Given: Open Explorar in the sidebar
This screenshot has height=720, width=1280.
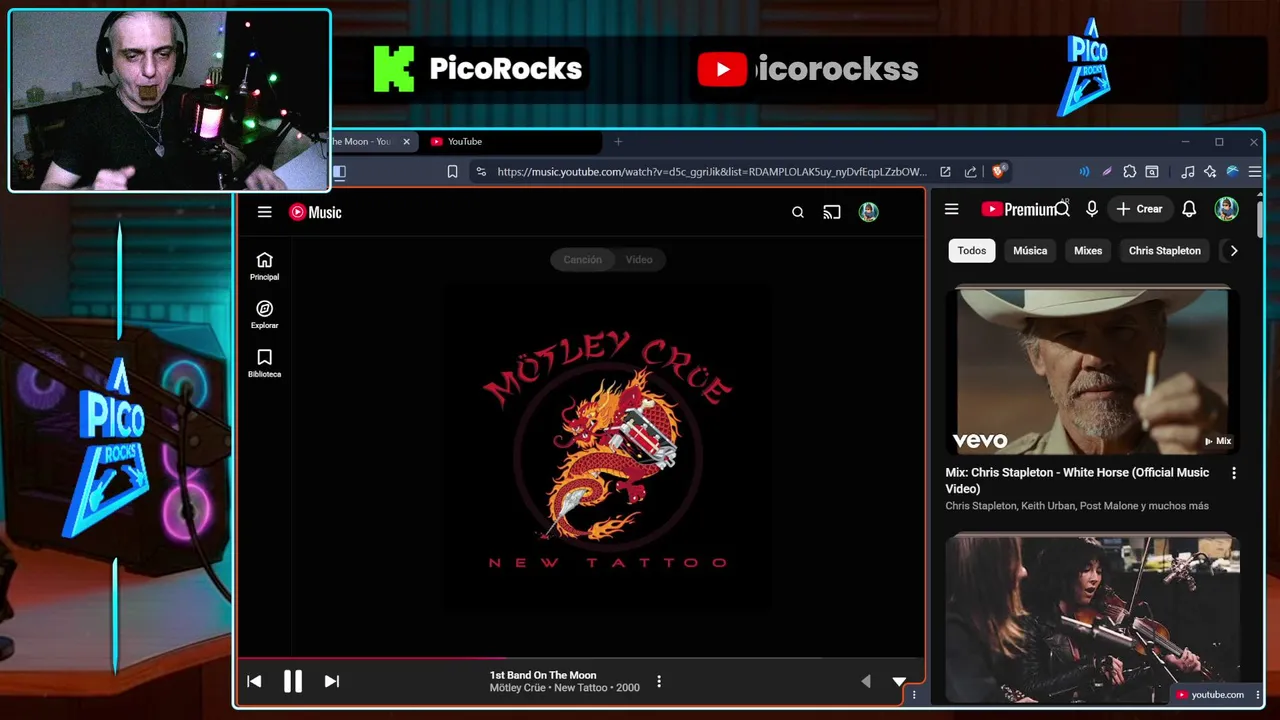Looking at the screenshot, I should point(264,315).
